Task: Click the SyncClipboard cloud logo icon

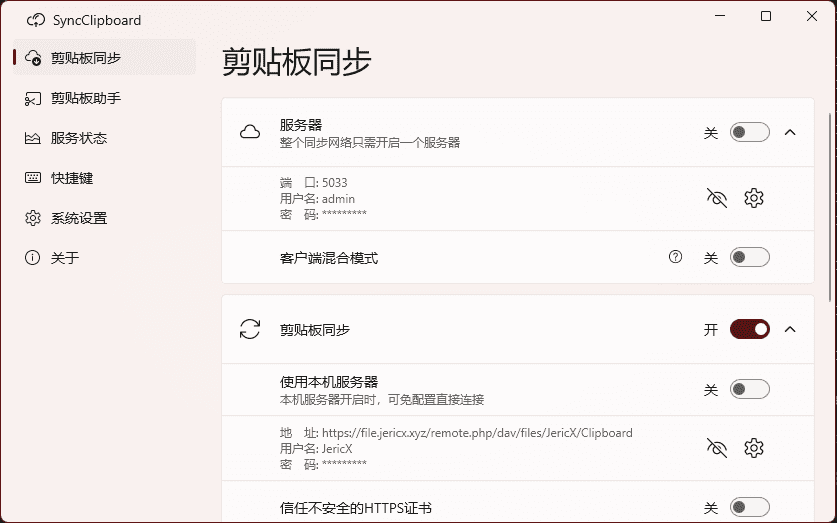Action: (x=36, y=20)
